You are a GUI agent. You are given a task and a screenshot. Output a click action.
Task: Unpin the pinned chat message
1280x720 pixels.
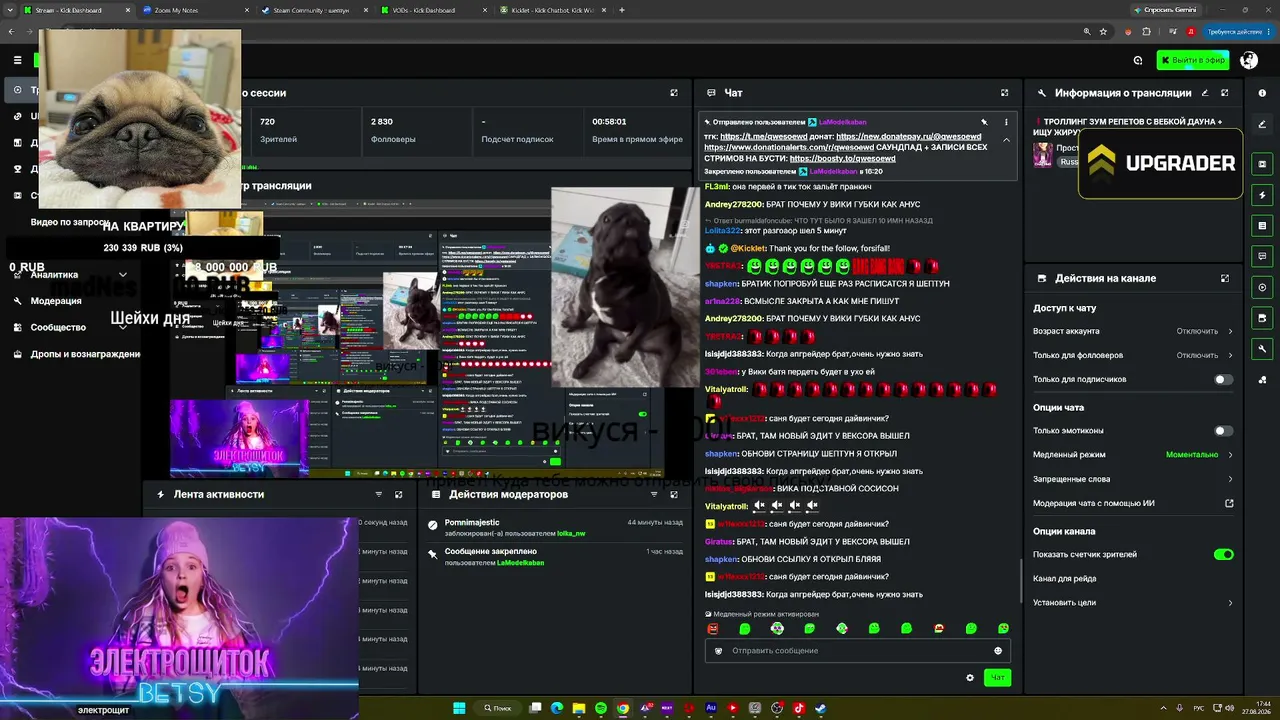tap(984, 122)
